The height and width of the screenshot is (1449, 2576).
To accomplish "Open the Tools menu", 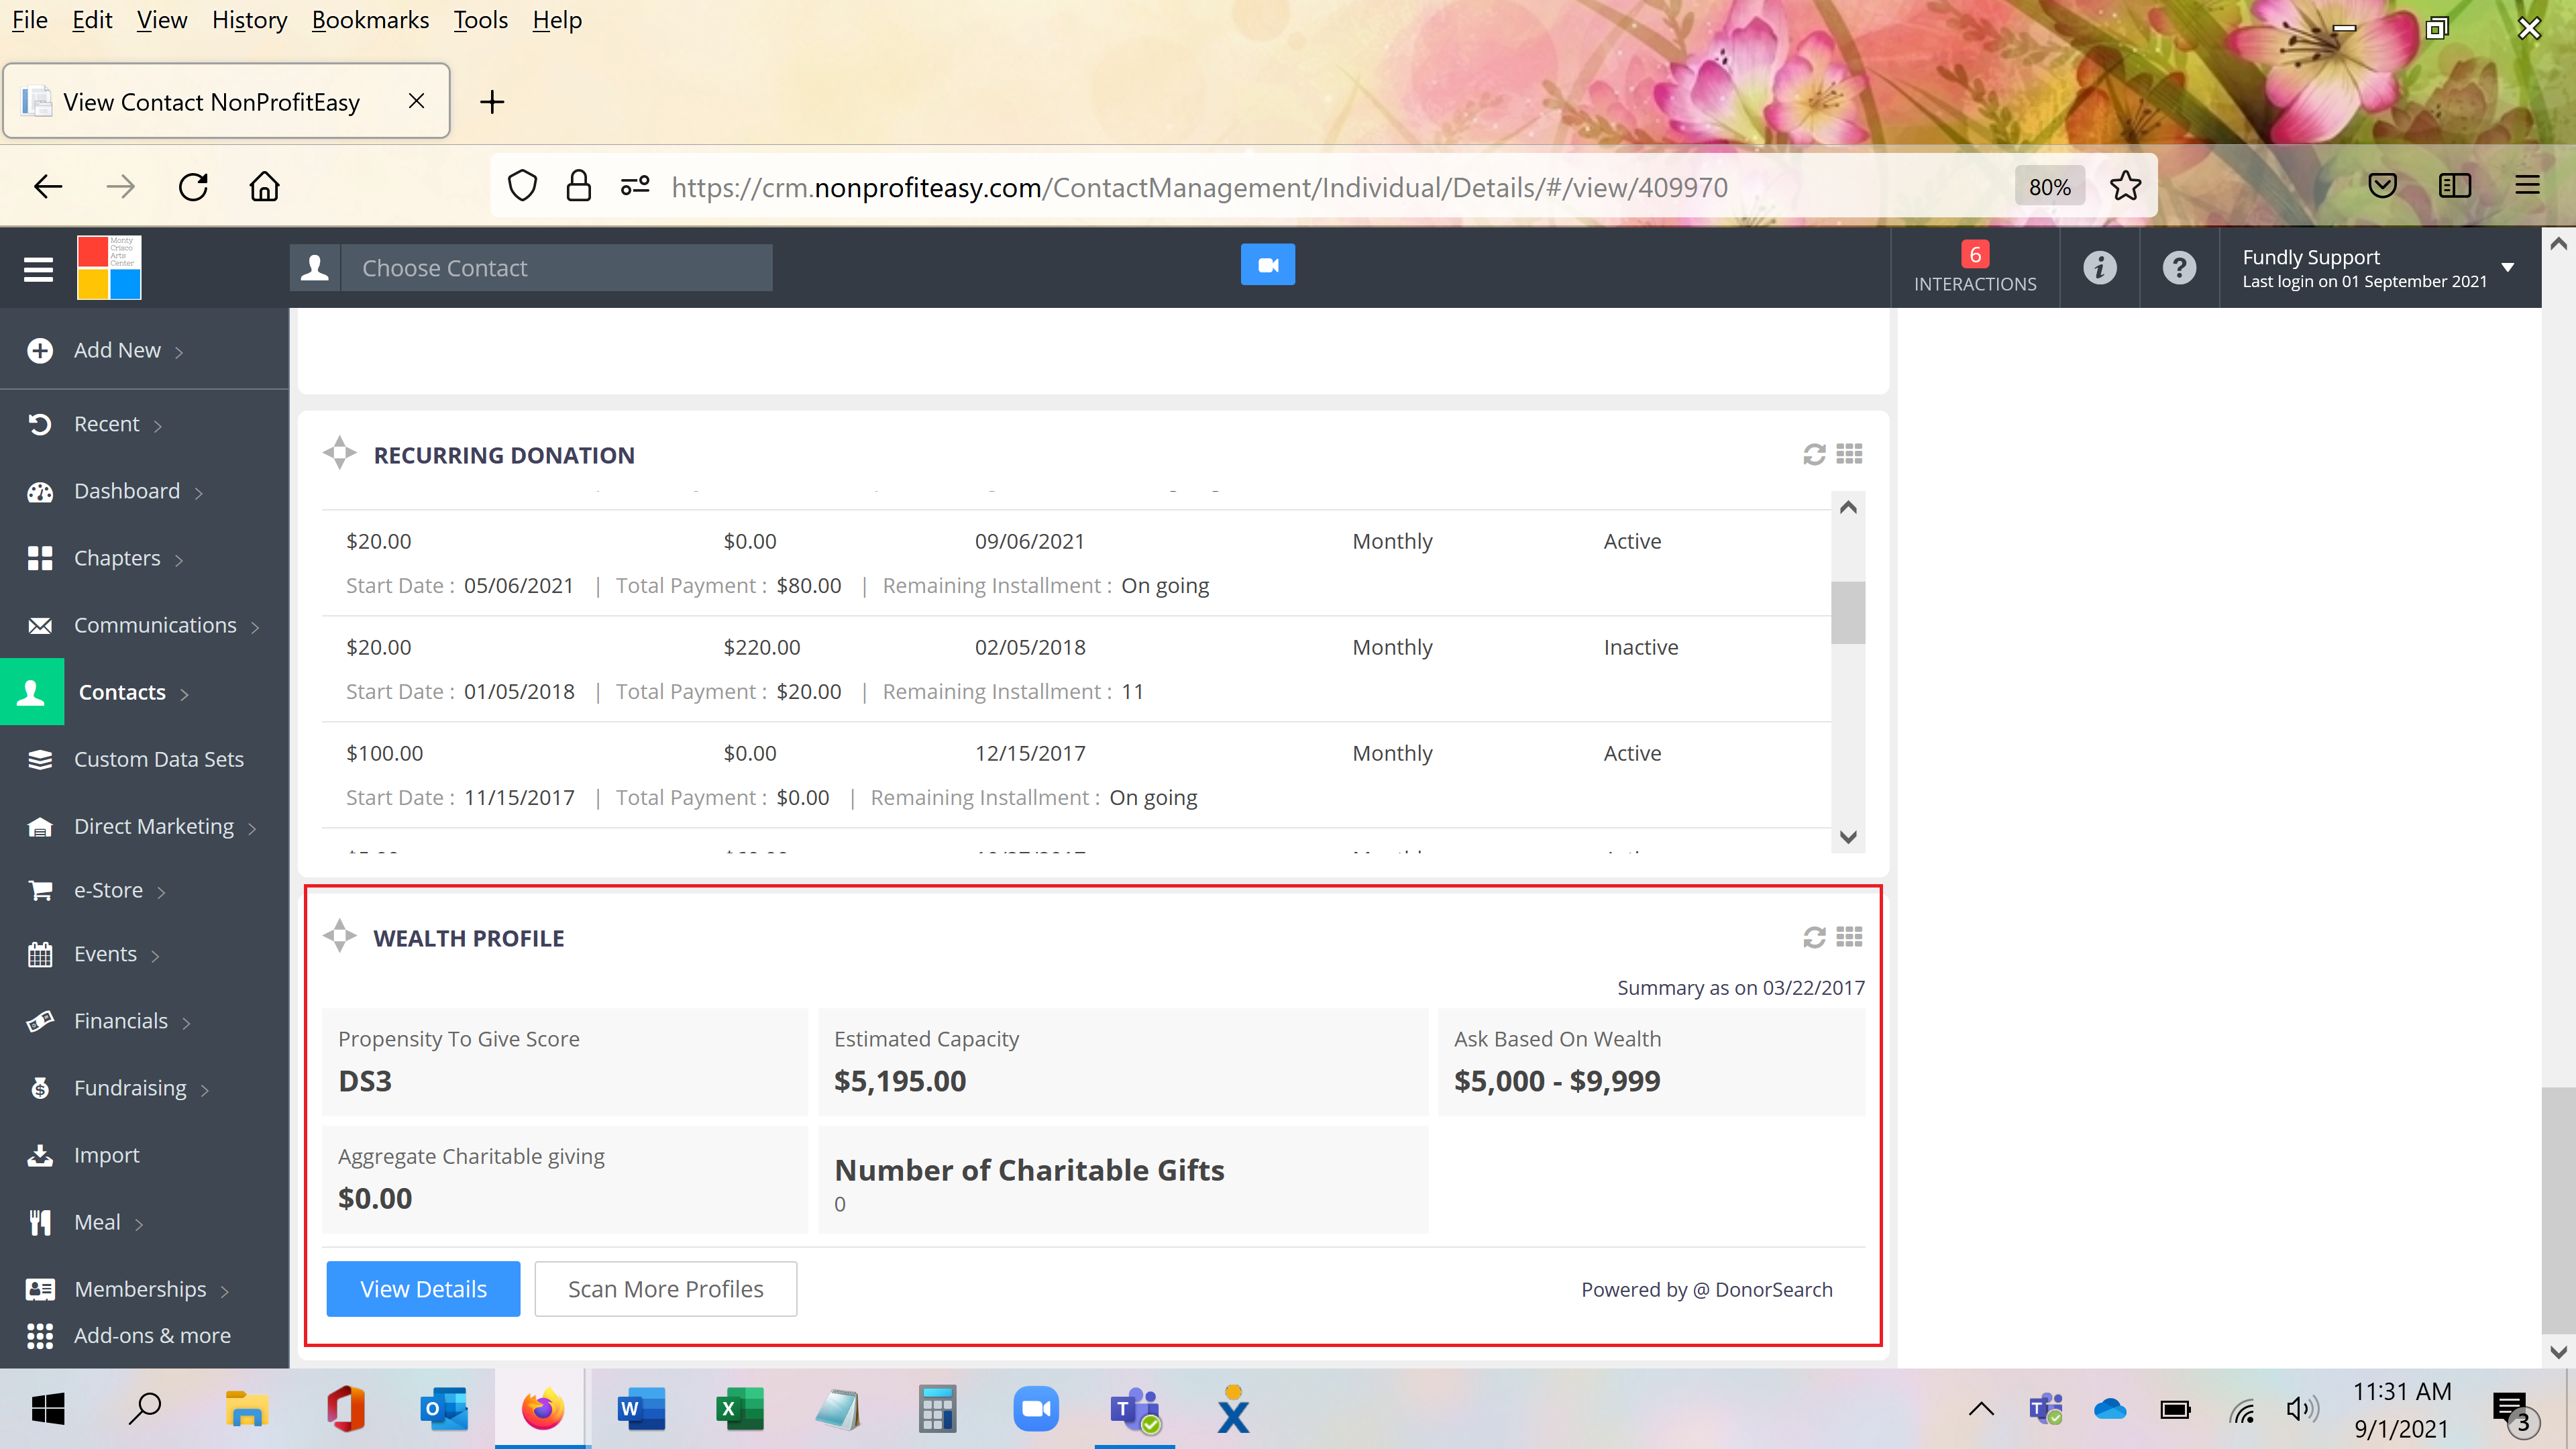I will (x=480, y=20).
